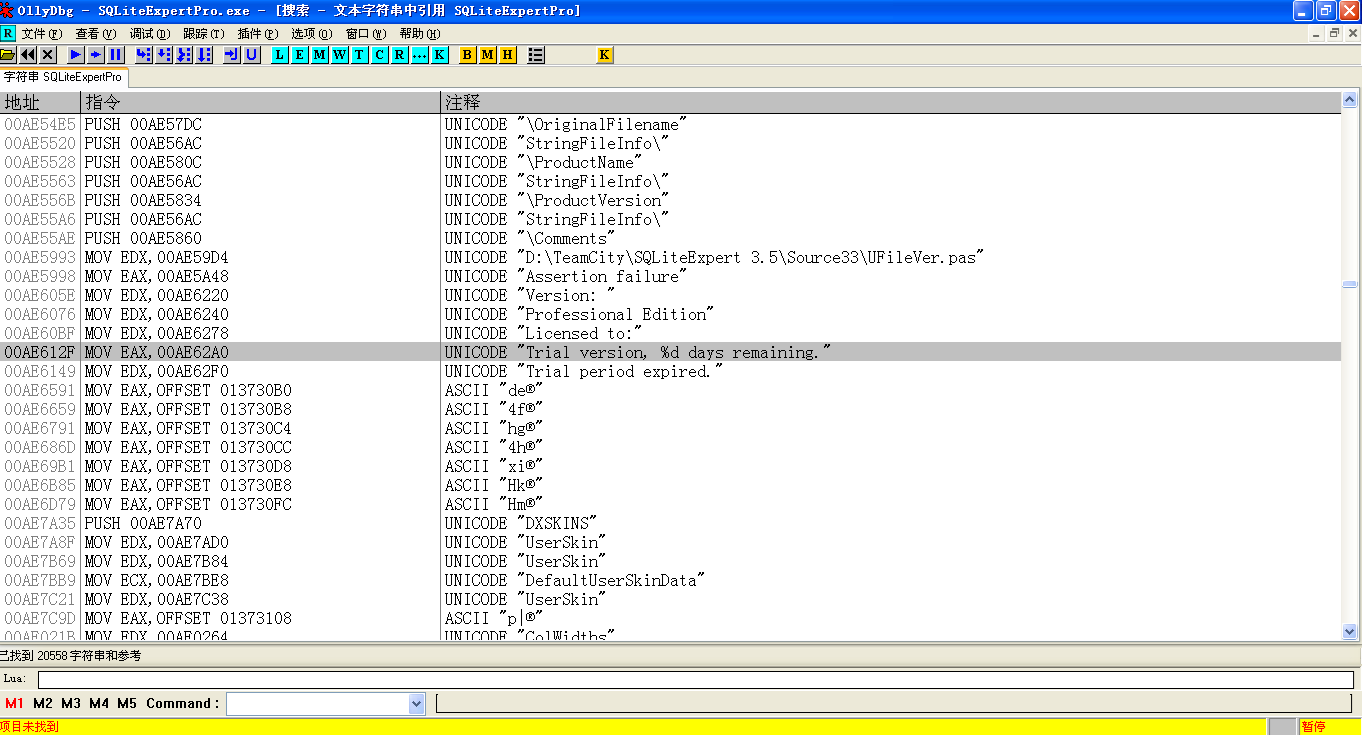Select the 字符串 SQLiteExpertPro tab
The width and height of the screenshot is (1362, 735).
point(63,77)
